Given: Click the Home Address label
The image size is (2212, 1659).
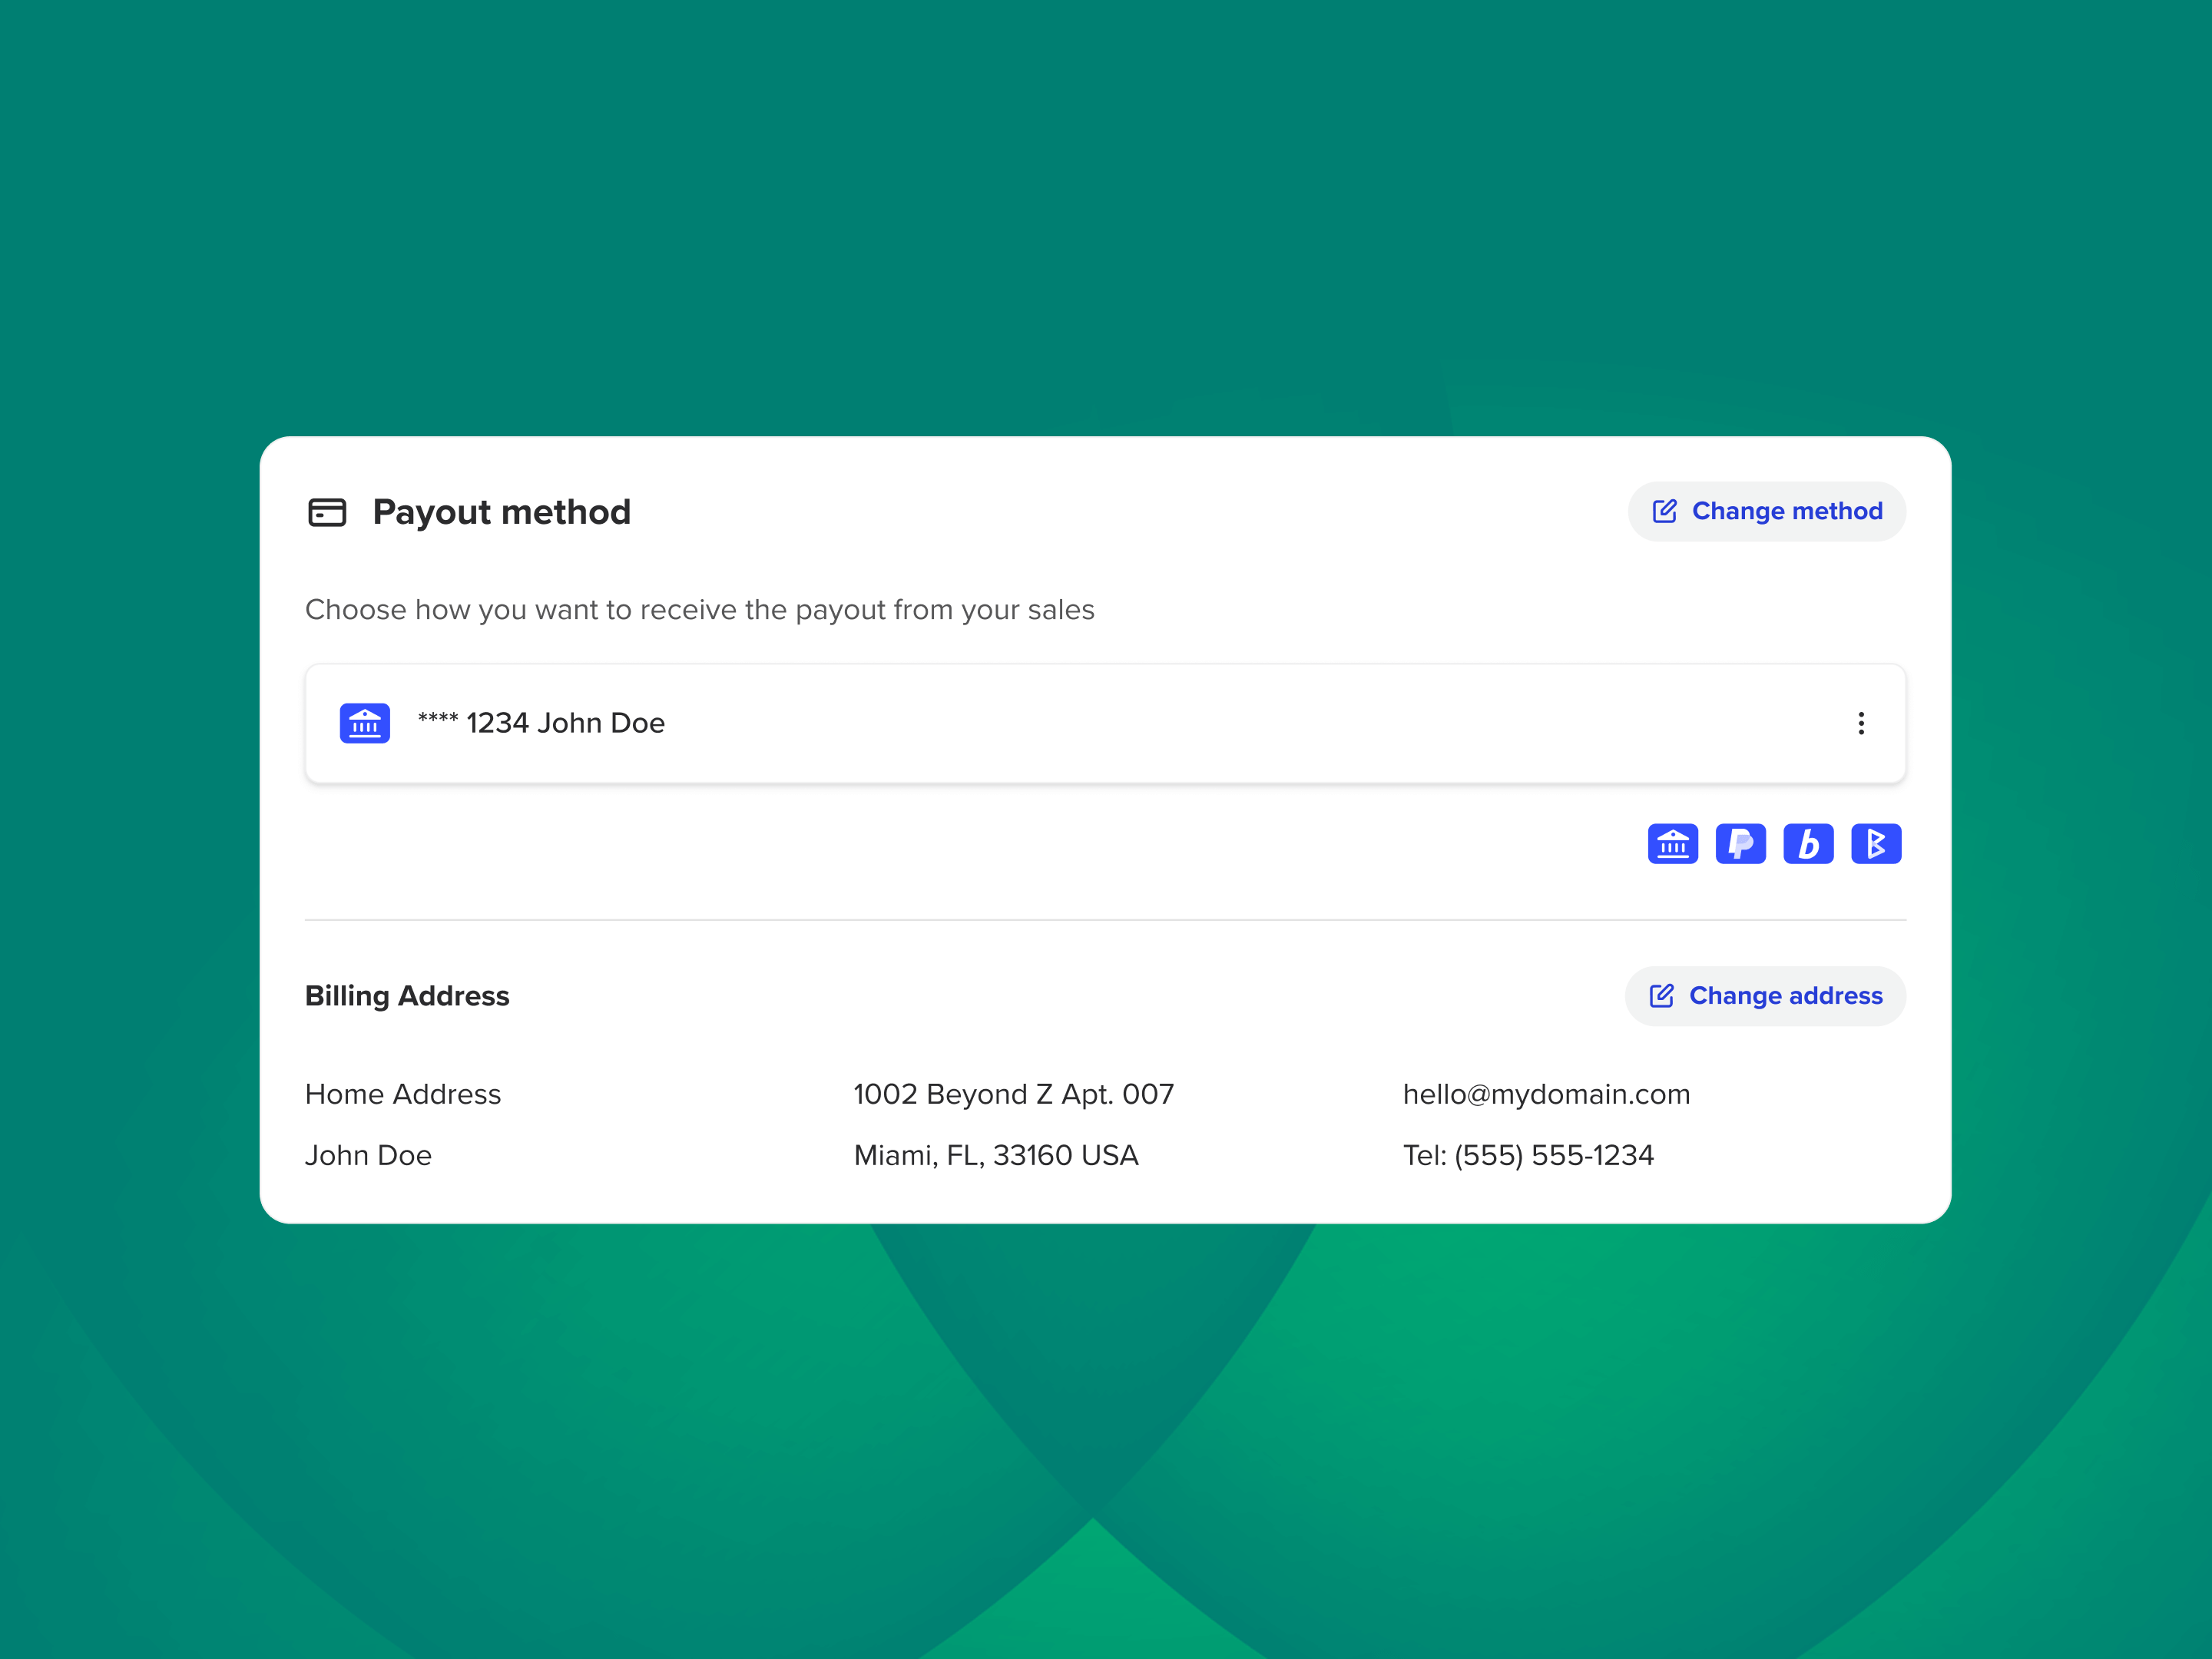Looking at the screenshot, I should pyautogui.click(x=403, y=1094).
